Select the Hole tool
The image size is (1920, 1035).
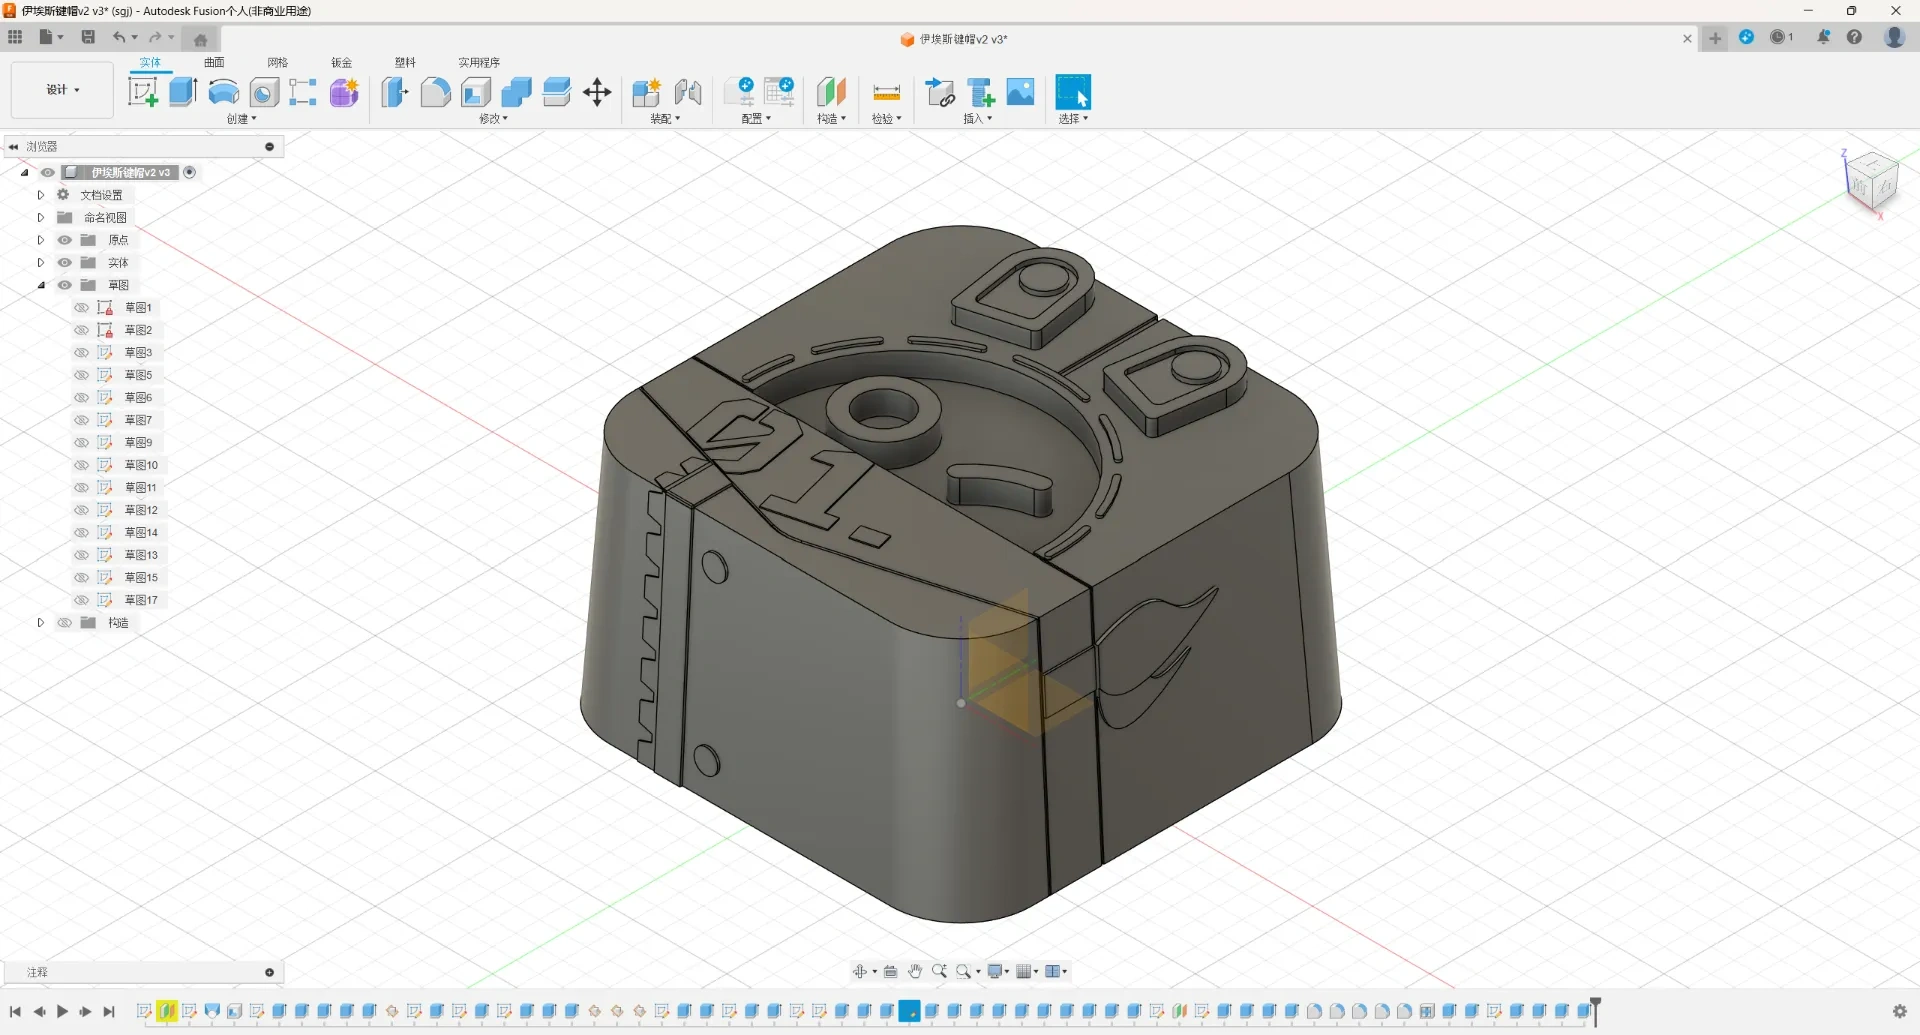(264, 93)
